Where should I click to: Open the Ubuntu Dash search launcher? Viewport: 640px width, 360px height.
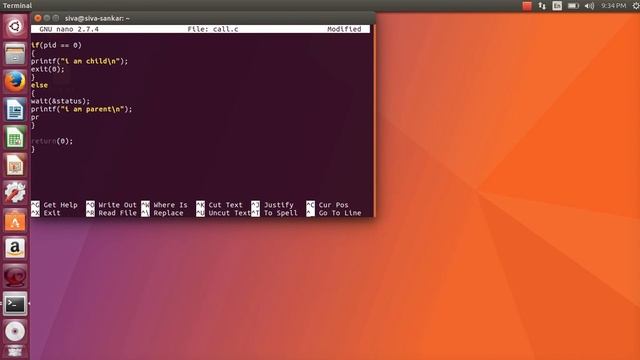tap(15, 27)
